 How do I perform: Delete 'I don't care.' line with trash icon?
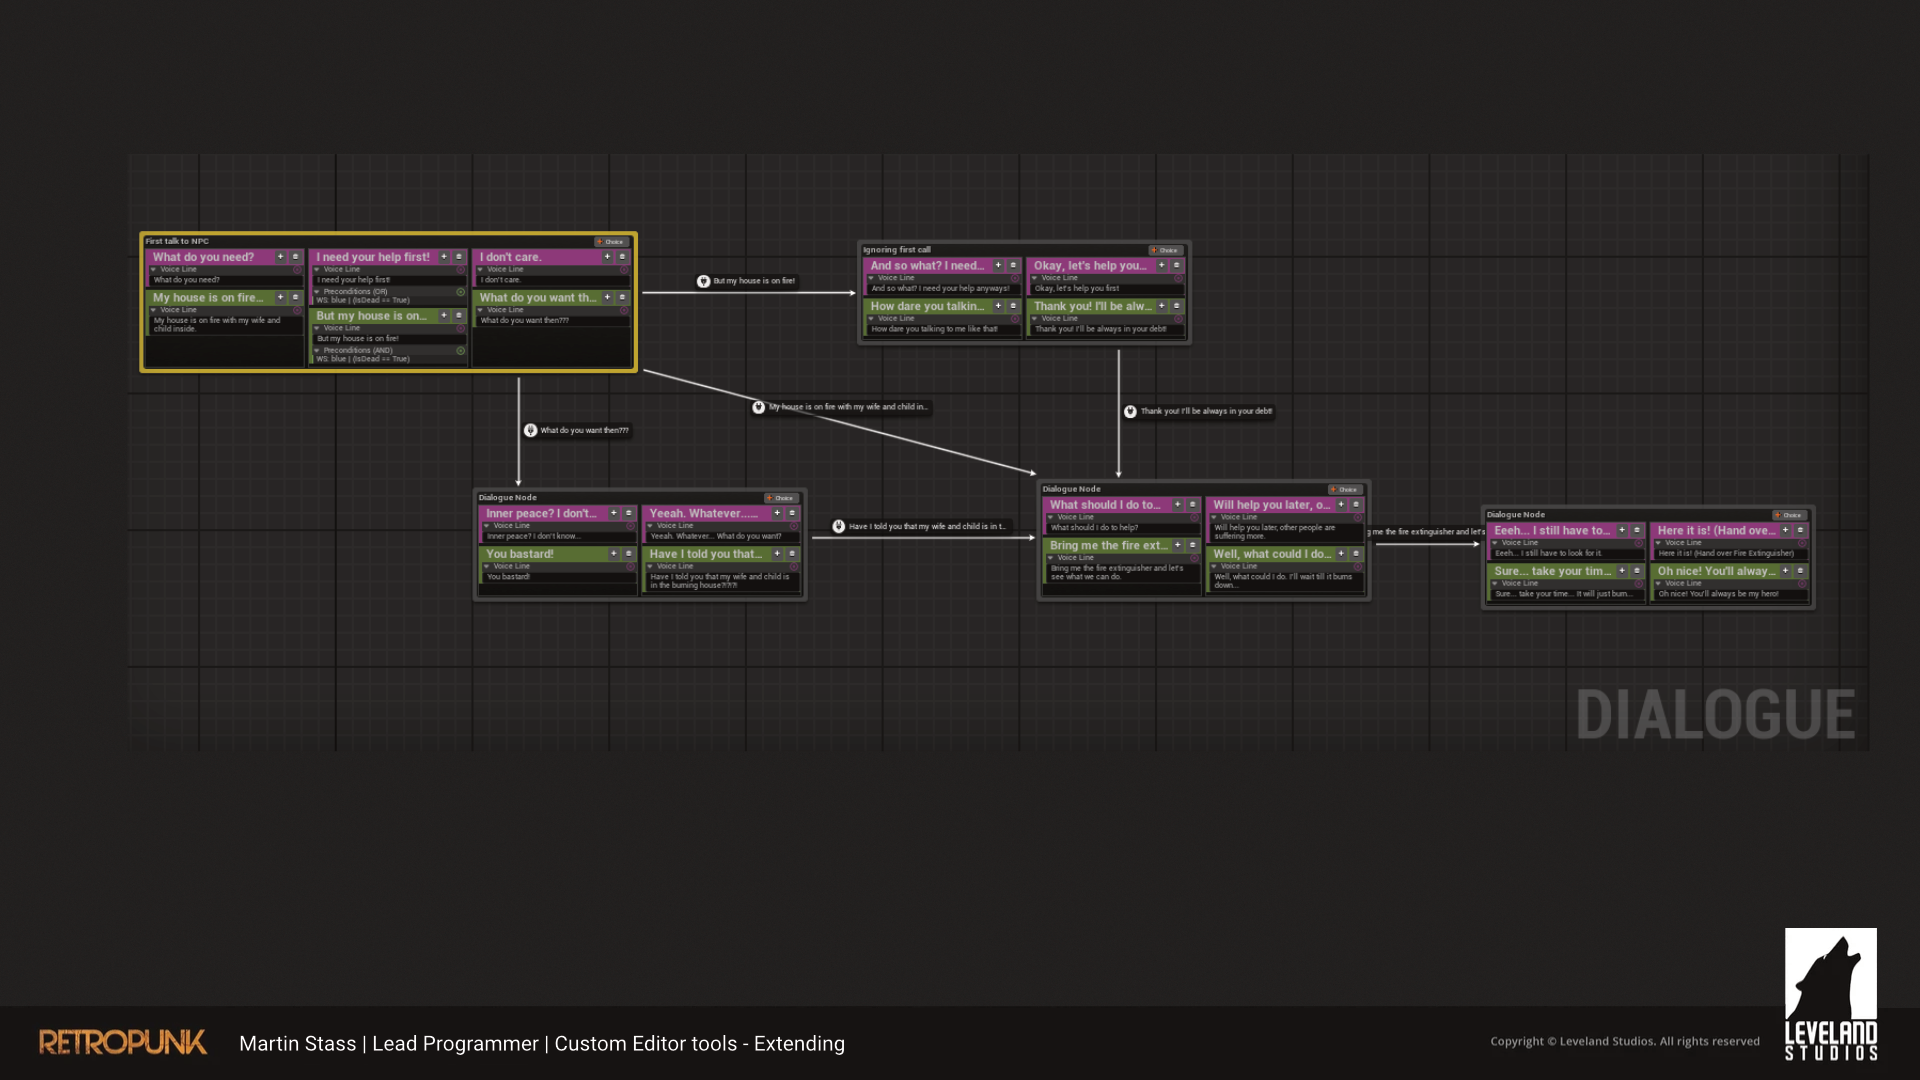point(622,257)
